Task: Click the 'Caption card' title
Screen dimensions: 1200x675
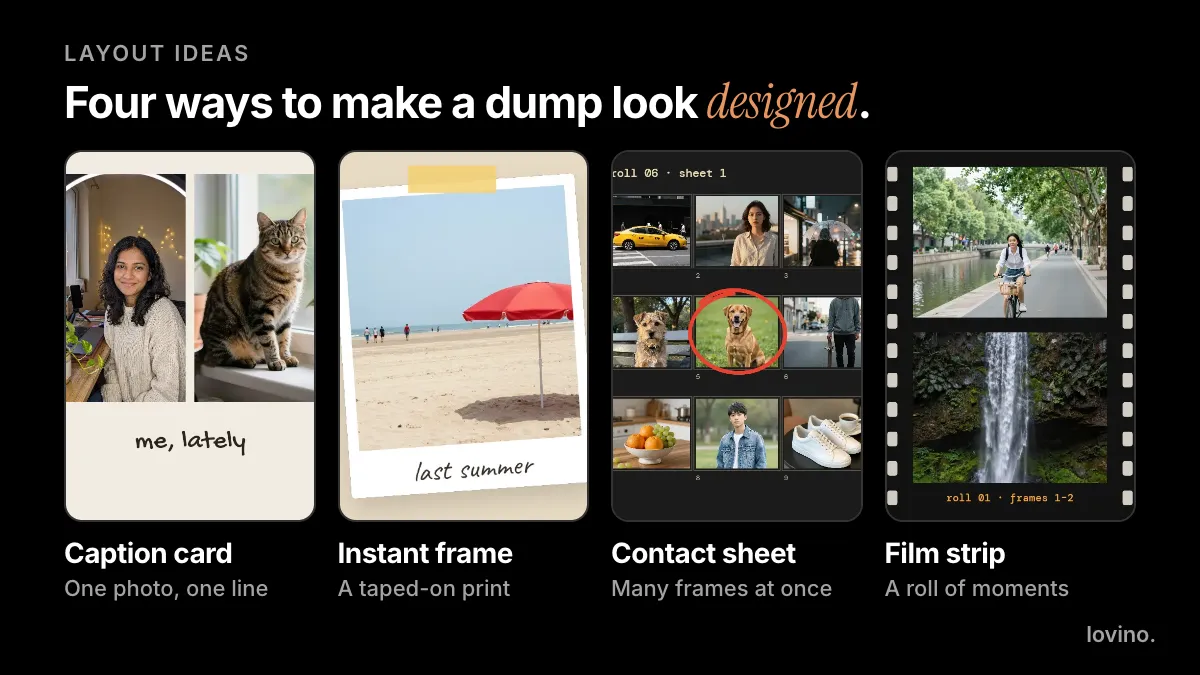Action: point(148,553)
